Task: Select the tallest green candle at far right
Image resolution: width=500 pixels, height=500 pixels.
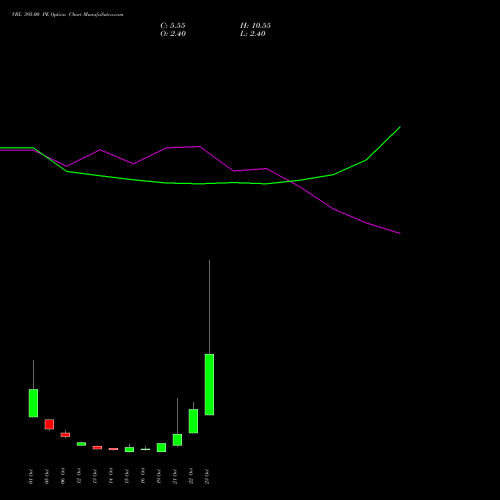Action: 209,384
